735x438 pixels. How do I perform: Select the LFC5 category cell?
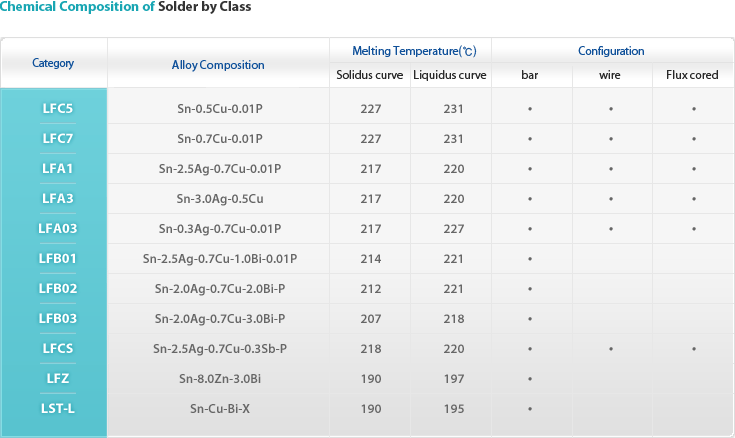click(x=58, y=108)
